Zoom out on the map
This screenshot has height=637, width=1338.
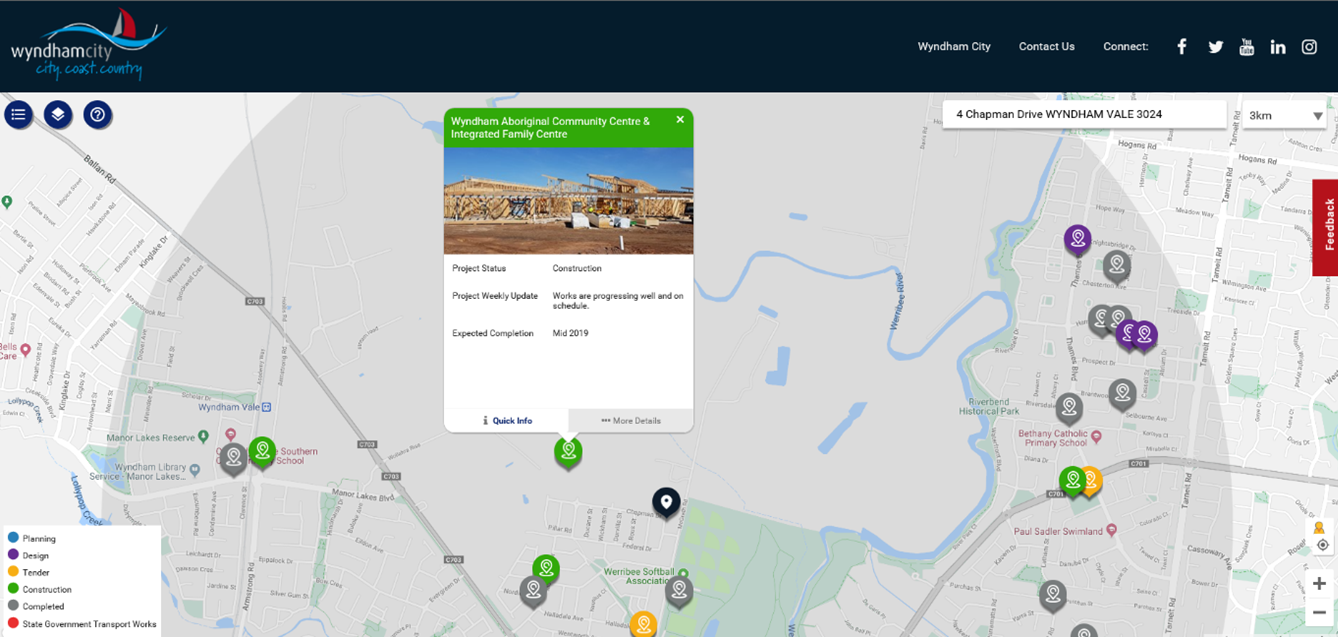tap(1319, 612)
